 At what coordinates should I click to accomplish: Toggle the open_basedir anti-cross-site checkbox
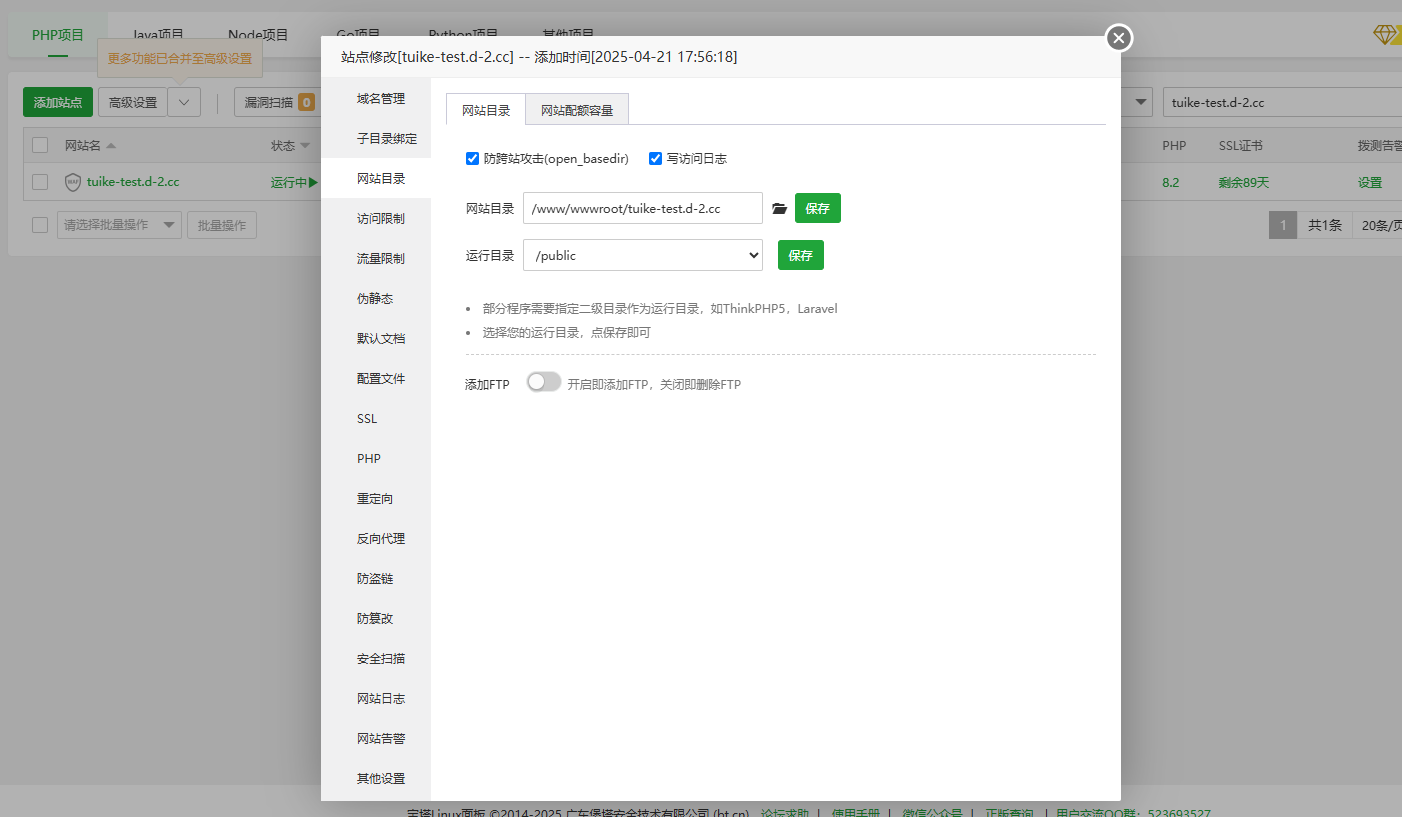(473, 158)
